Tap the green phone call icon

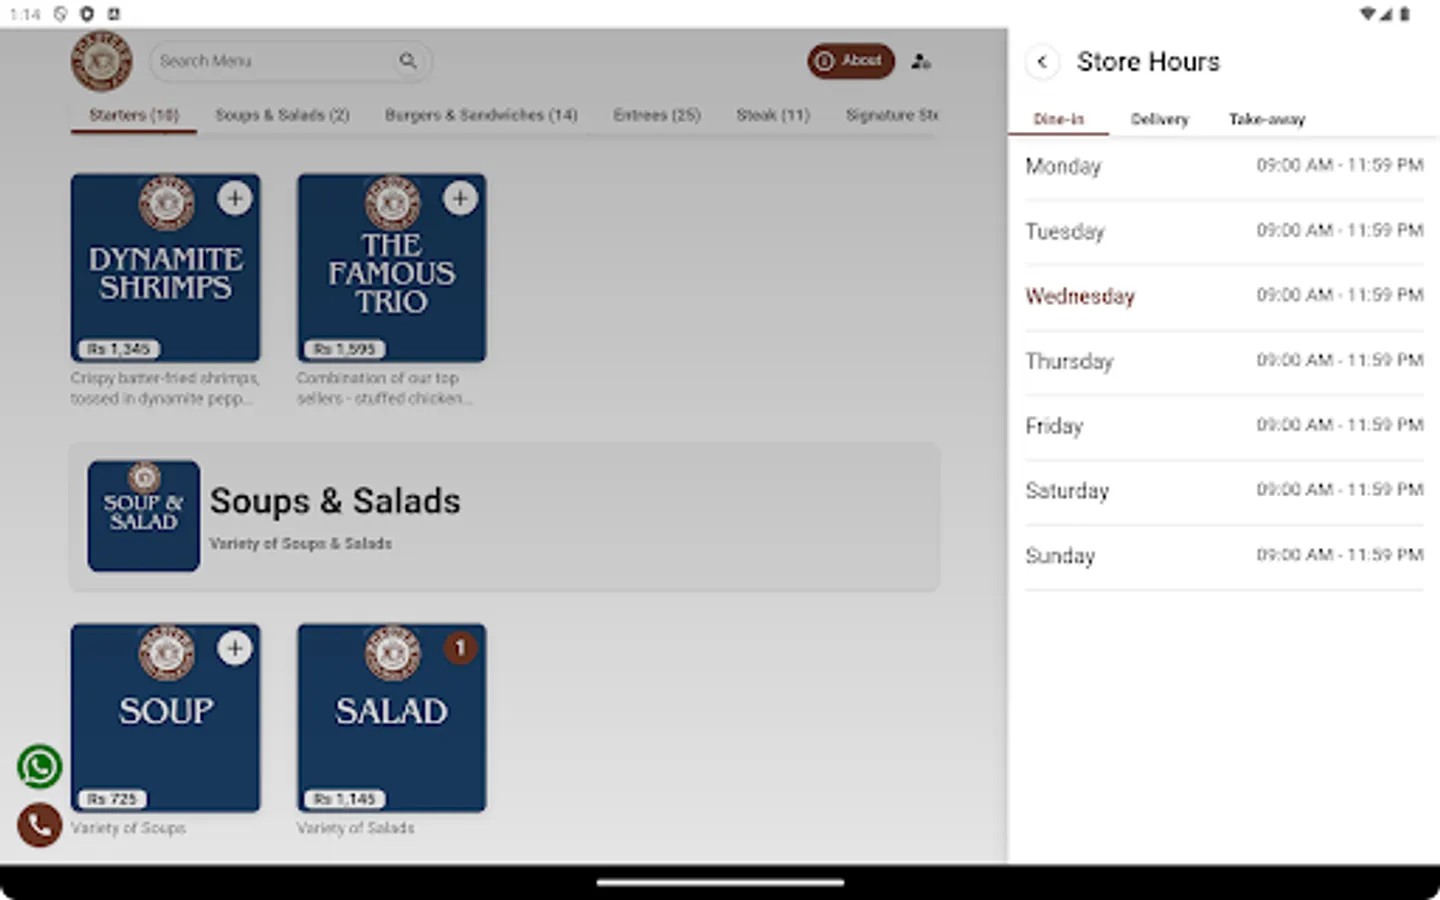[x=39, y=825]
